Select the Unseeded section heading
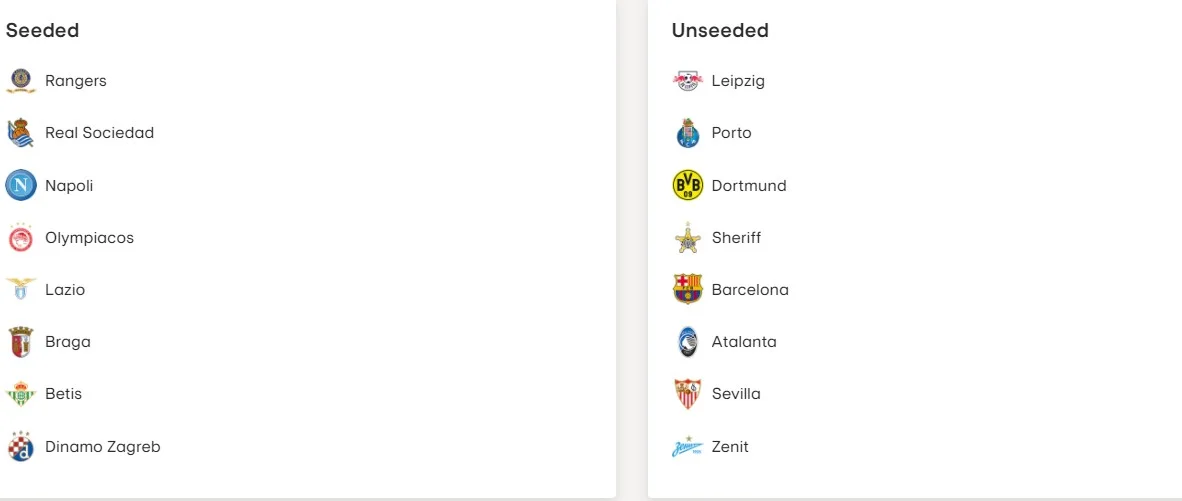 (x=720, y=30)
